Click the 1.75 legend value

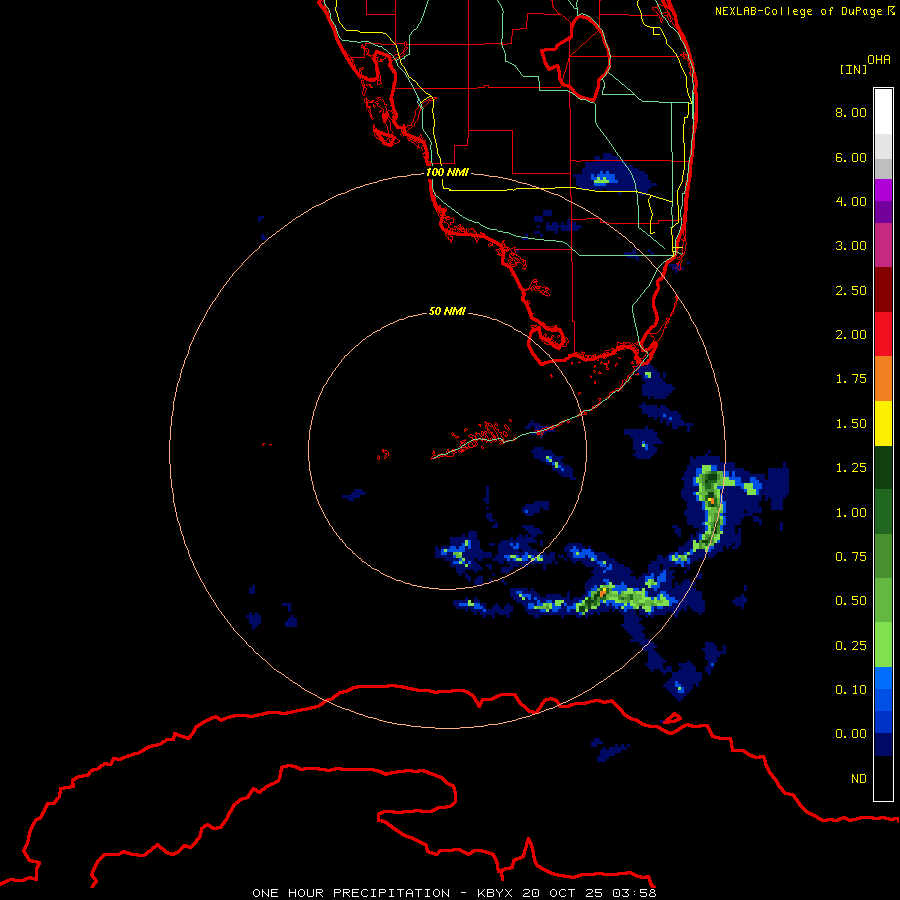point(851,379)
